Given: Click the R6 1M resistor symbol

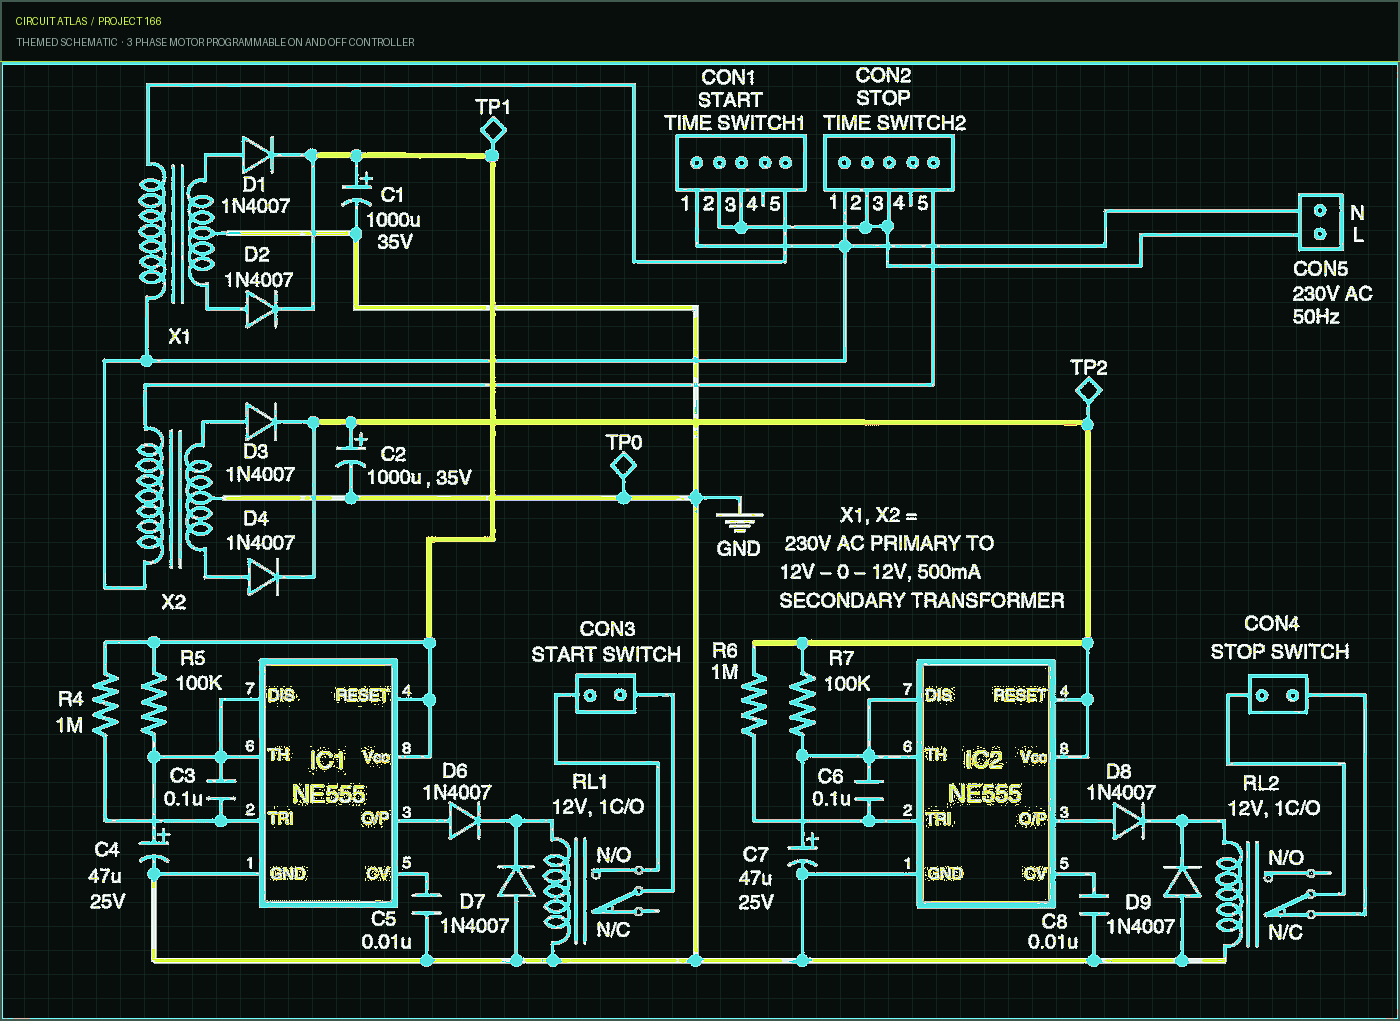Looking at the screenshot, I should 753,706.
